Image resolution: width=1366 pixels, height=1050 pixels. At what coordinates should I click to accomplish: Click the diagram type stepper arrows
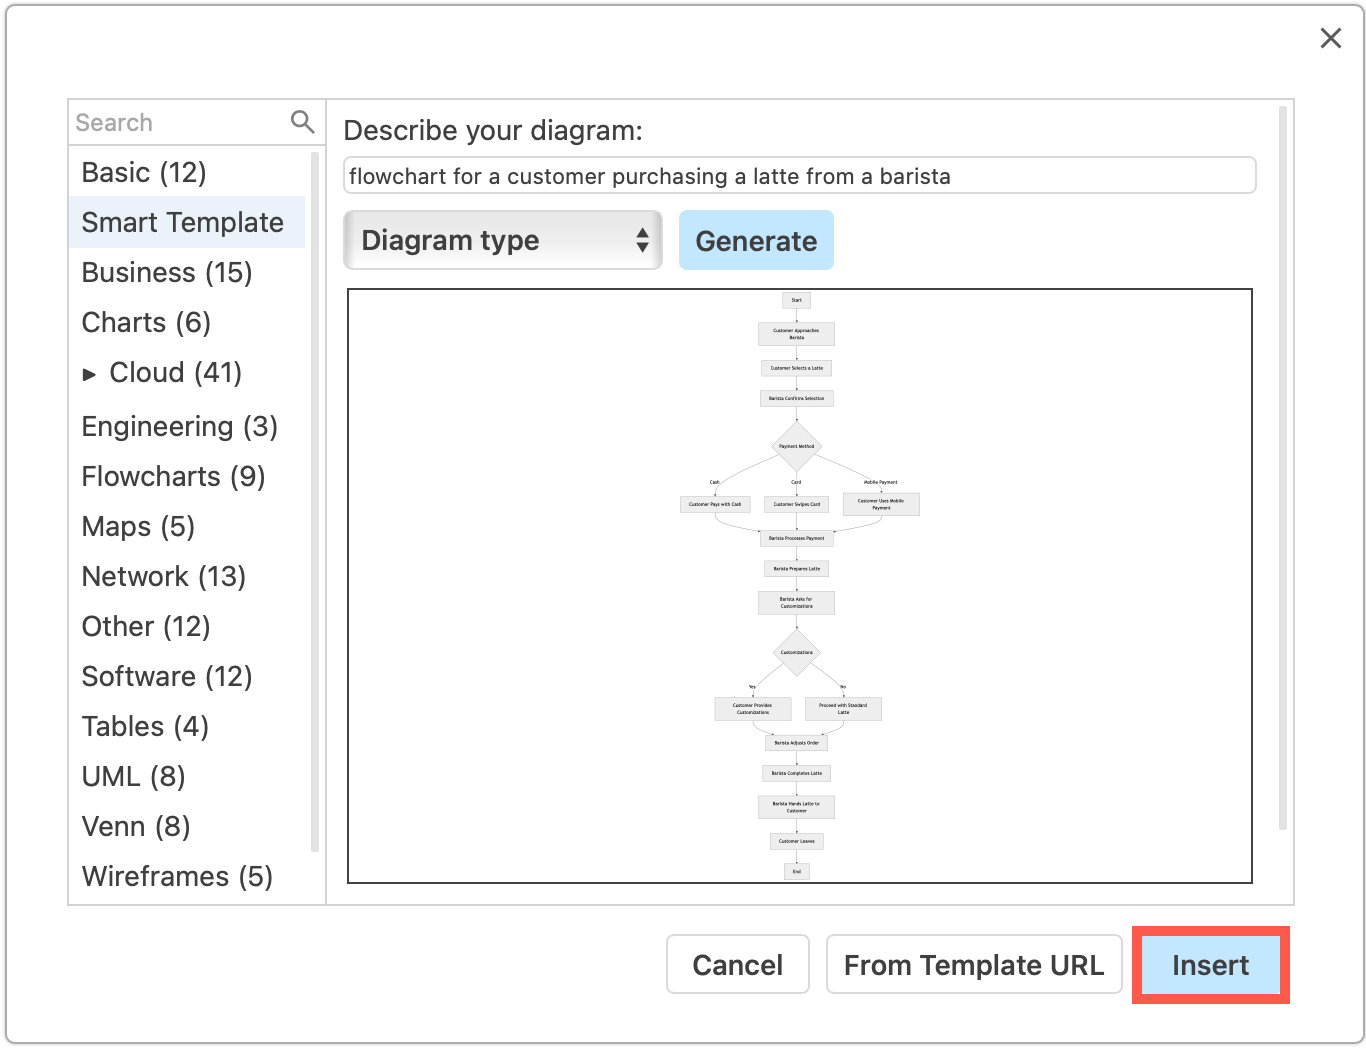click(643, 240)
